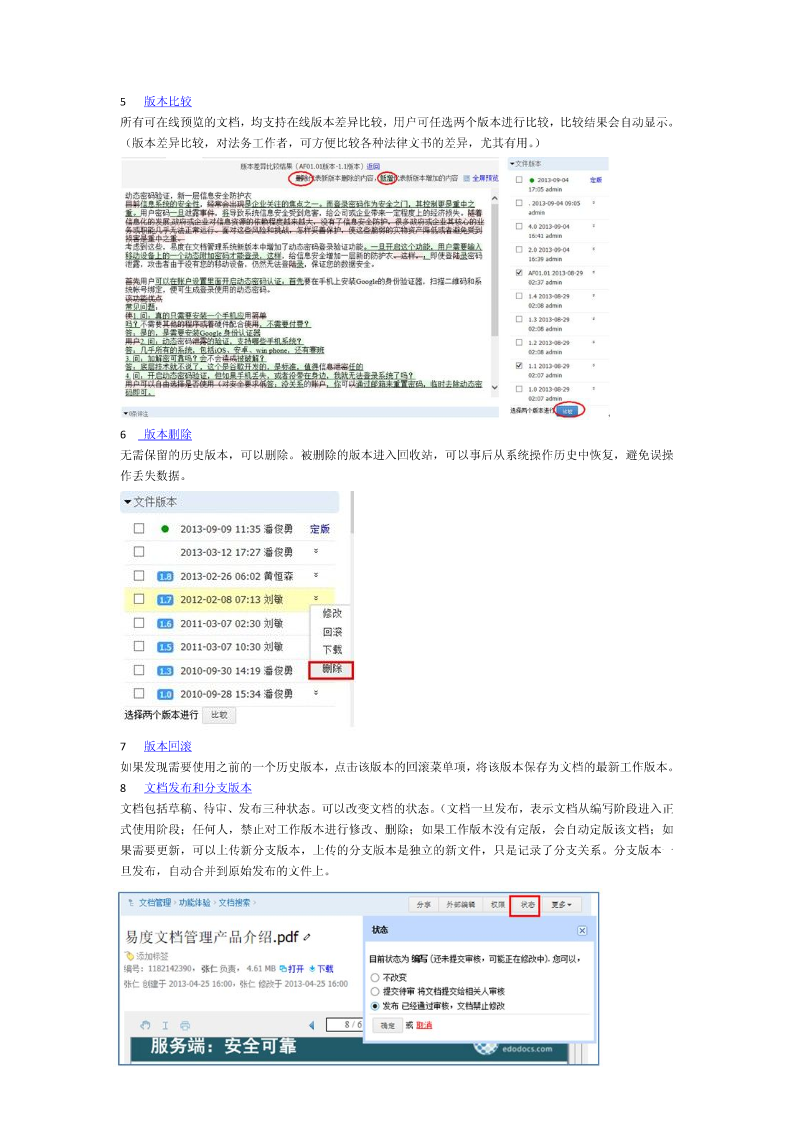Click the 取消 link in 状态 dialog
Viewport: 794px width, 1123px height.
click(x=424, y=1025)
